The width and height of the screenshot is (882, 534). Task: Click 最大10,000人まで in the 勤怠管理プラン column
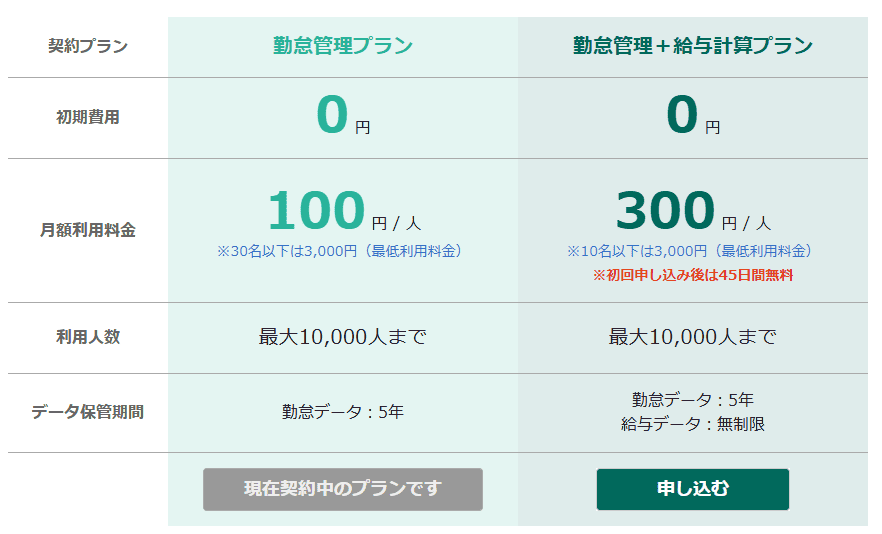click(343, 337)
